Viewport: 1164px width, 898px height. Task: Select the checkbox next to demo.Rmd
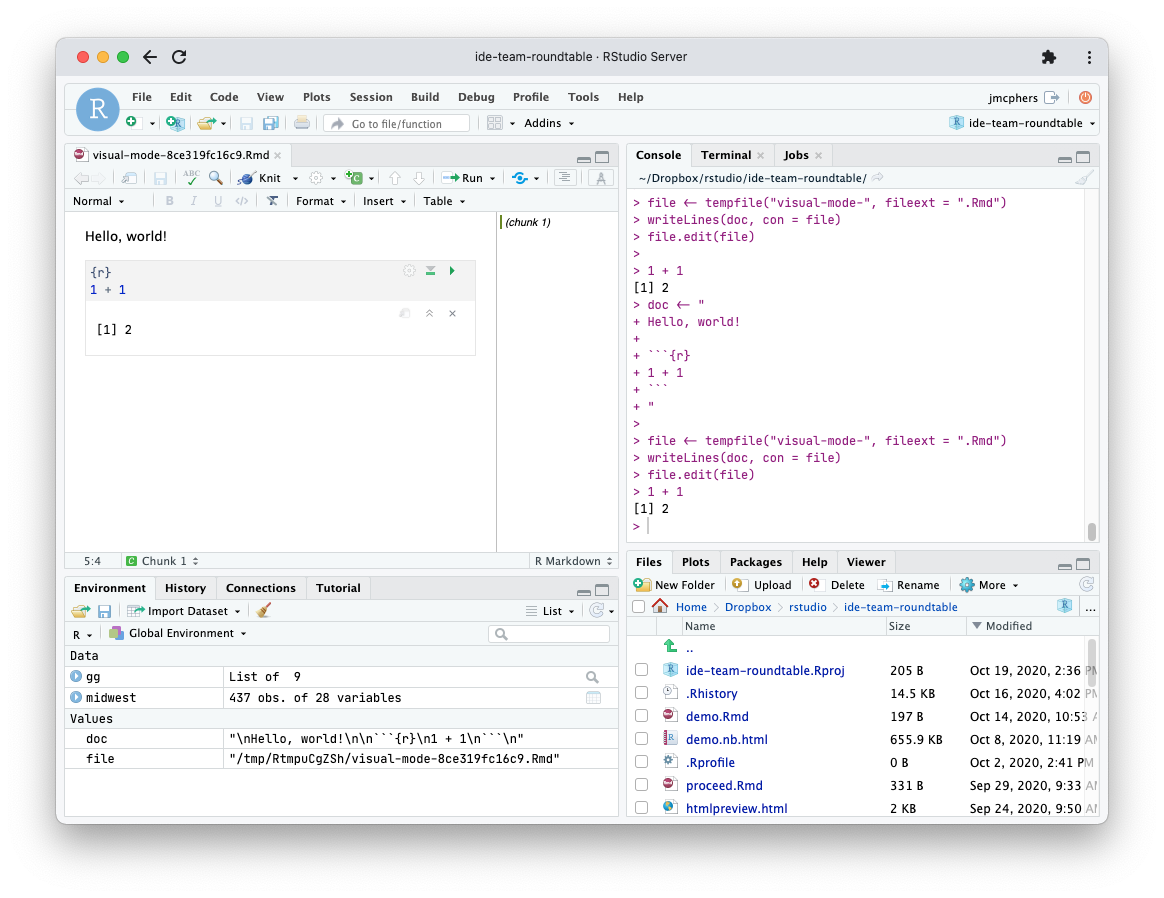pyautogui.click(x=641, y=716)
